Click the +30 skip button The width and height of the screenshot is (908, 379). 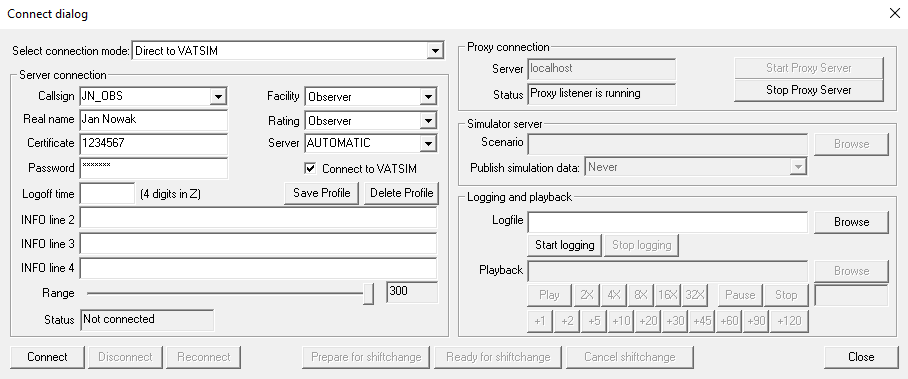[675, 321]
